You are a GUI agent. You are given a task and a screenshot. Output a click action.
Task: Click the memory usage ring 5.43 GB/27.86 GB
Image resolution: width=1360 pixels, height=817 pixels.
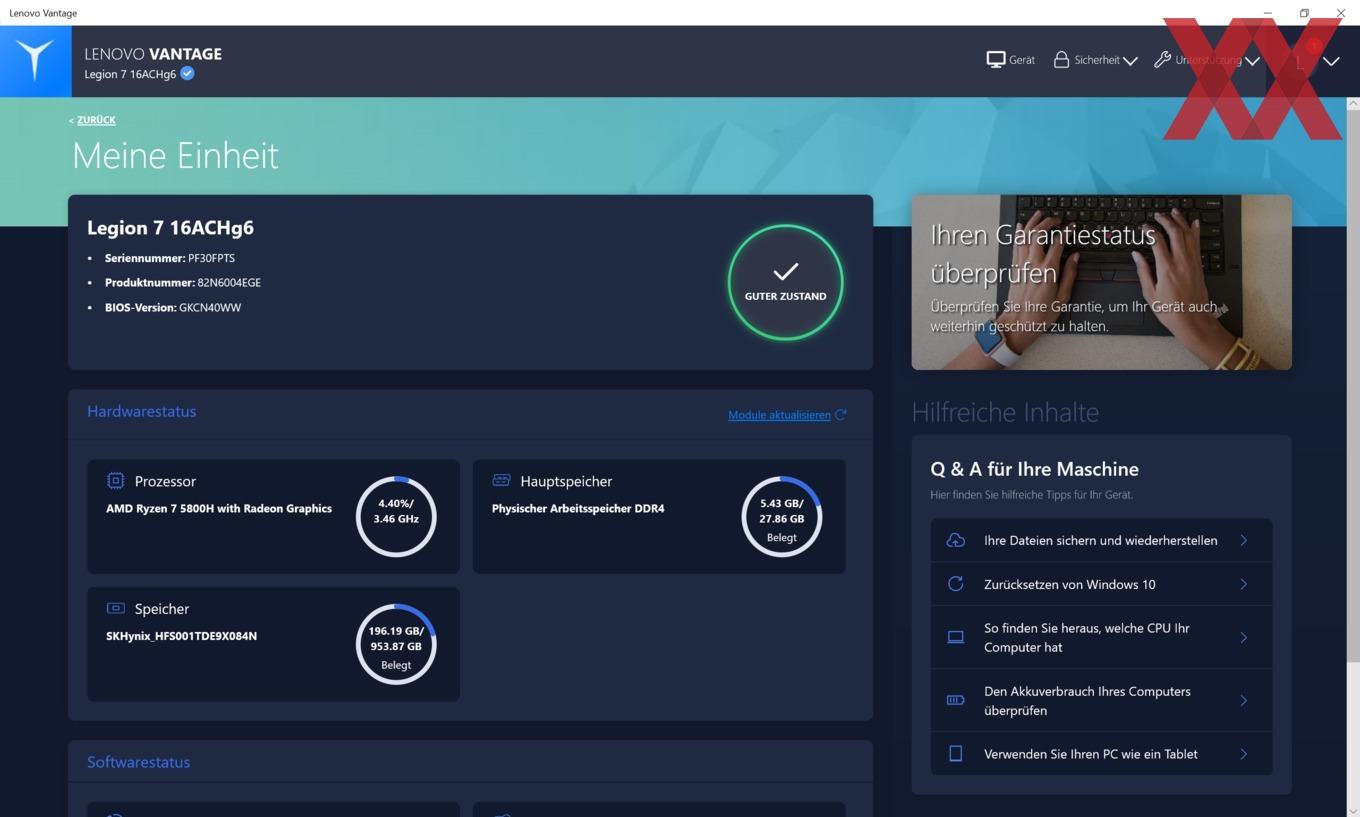782,517
